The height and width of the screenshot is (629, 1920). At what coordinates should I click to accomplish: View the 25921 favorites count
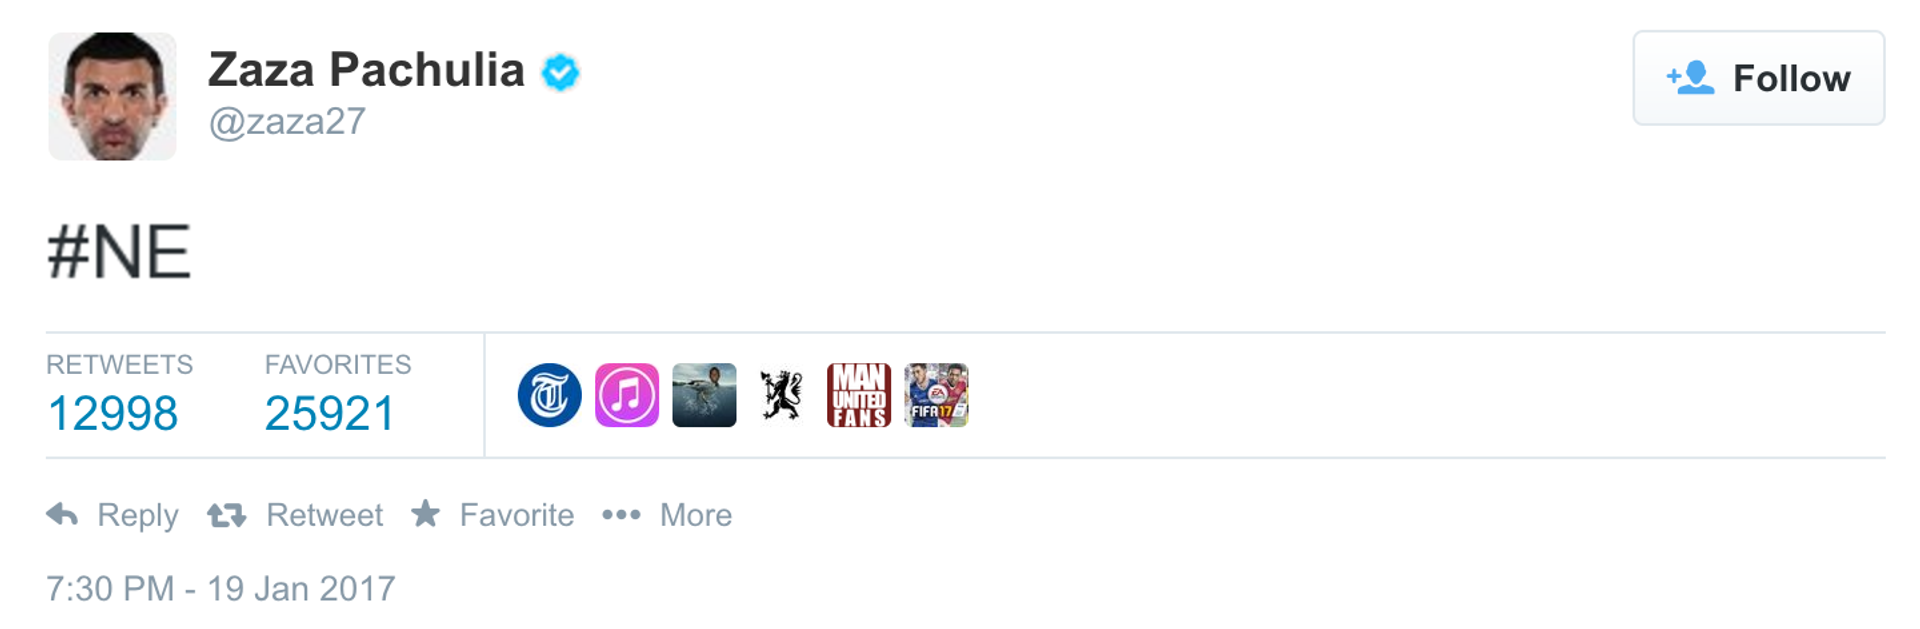330,413
